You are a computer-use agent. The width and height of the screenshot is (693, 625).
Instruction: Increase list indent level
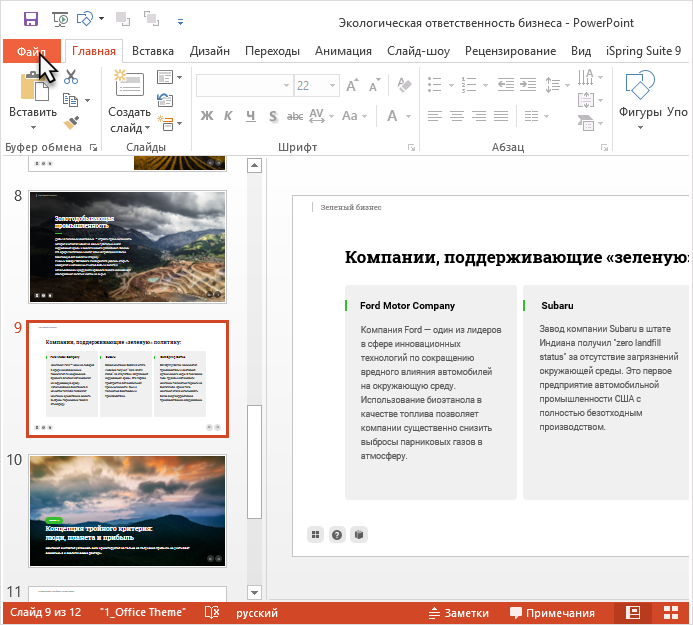coord(528,84)
